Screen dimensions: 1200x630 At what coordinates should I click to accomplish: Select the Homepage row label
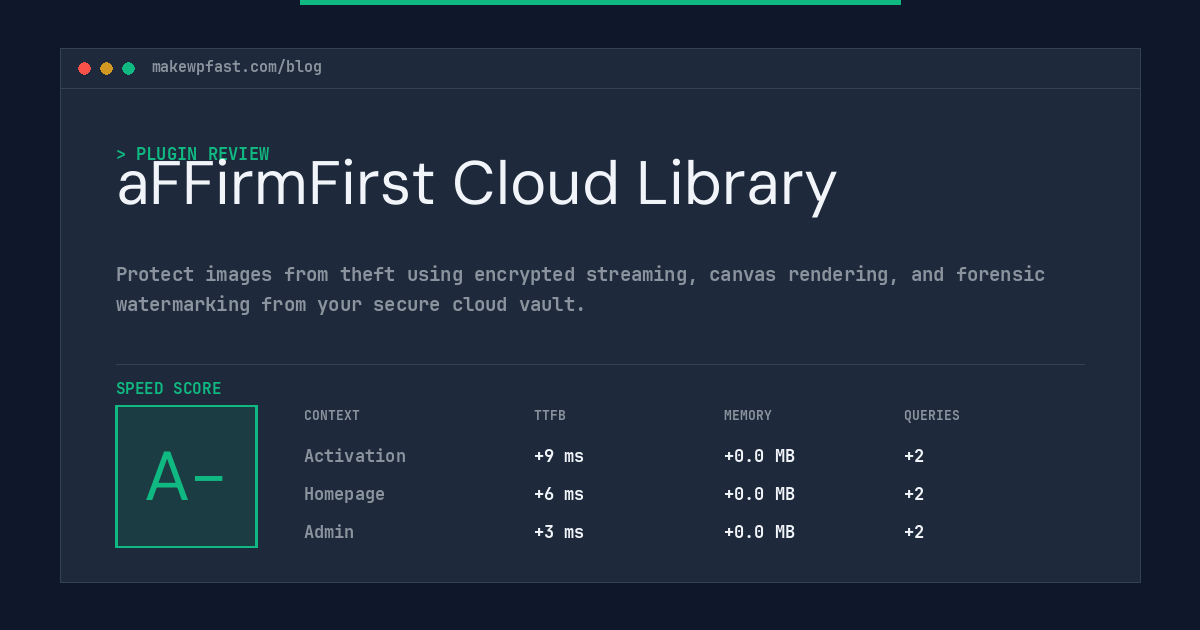pos(344,494)
